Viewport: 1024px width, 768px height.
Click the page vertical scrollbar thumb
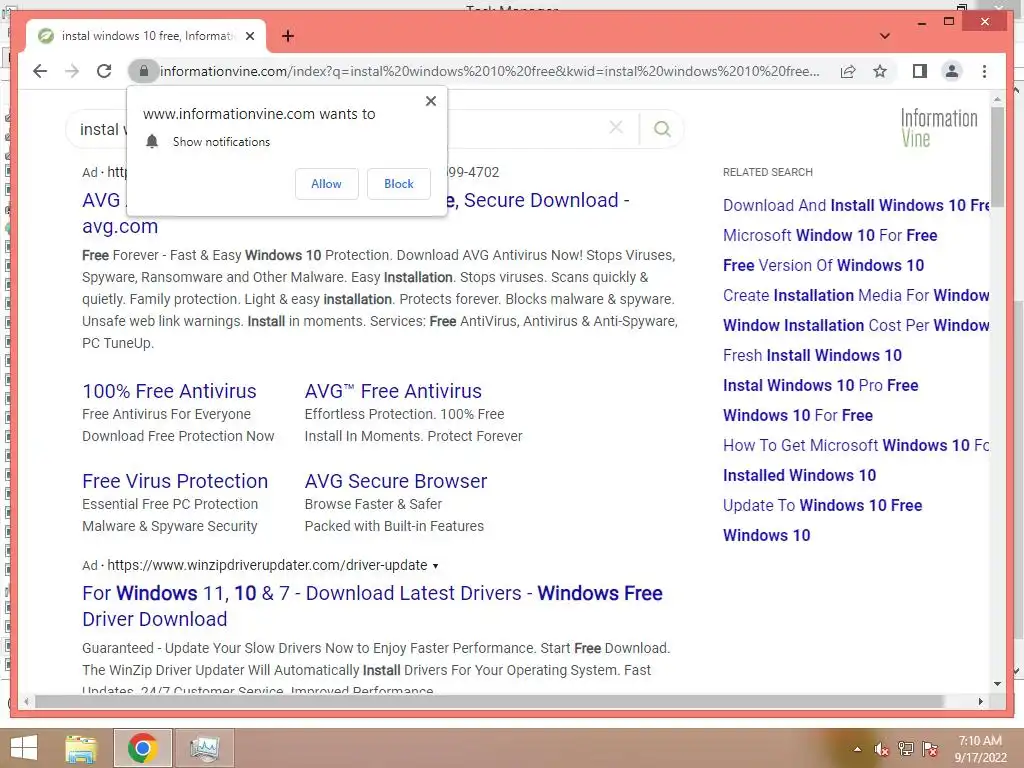point(997,157)
